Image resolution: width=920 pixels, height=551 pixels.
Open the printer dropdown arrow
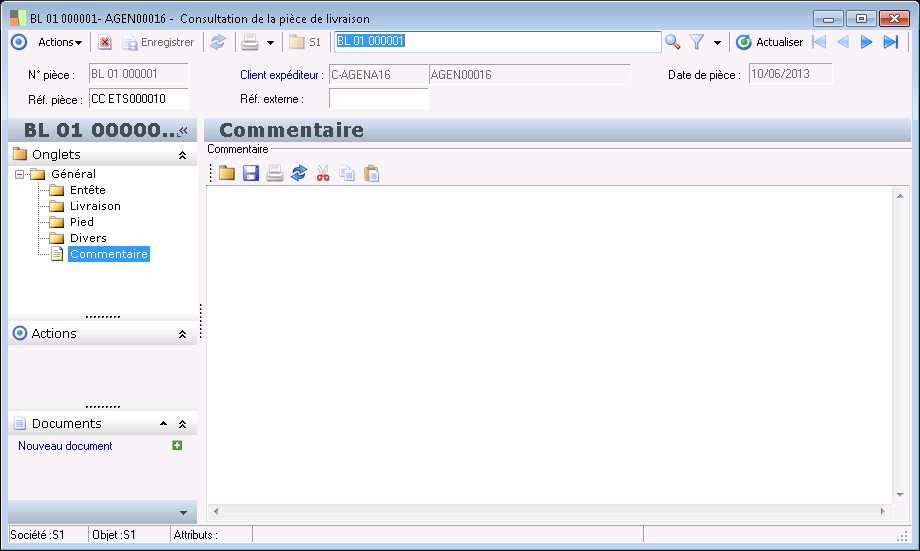click(270, 42)
